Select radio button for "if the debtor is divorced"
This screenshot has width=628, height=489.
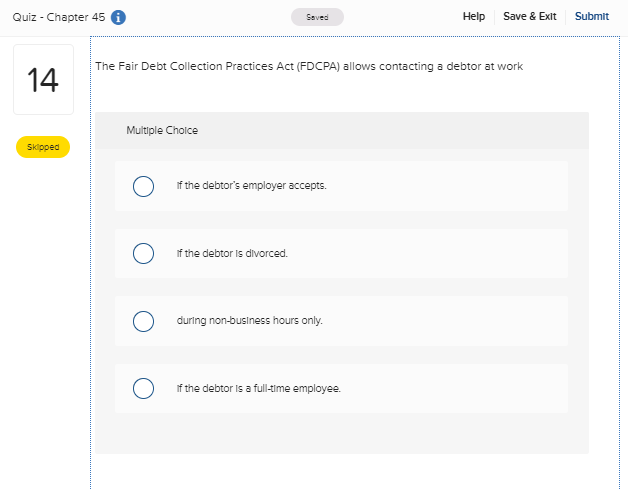143,254
